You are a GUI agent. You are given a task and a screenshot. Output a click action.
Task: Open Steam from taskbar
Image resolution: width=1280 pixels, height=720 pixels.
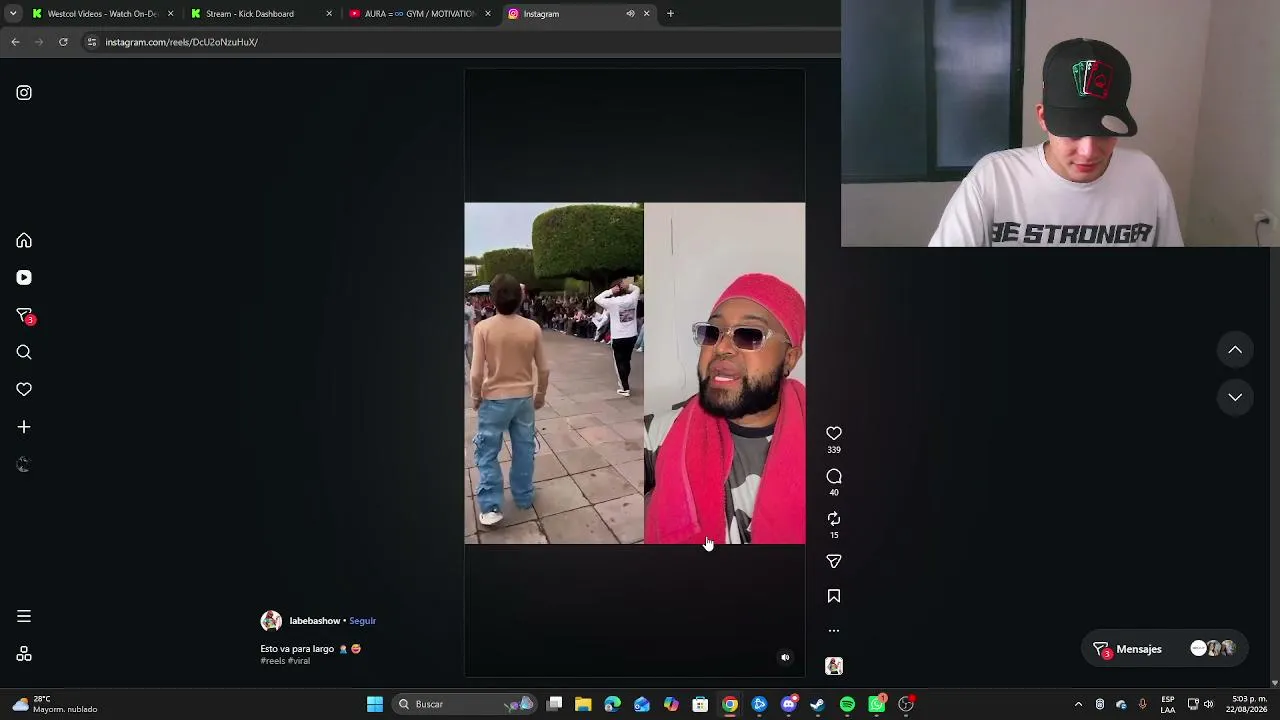point(818,704)
